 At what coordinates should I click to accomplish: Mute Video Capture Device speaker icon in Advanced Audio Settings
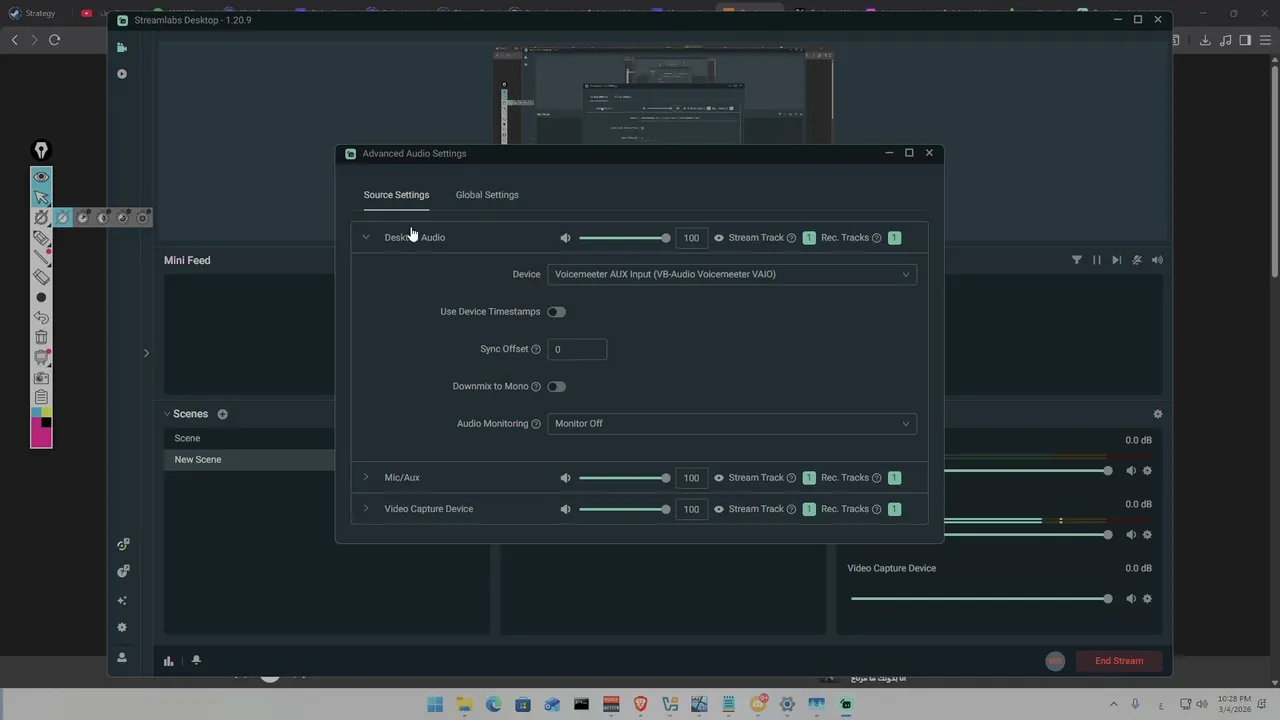coord(565,509)
